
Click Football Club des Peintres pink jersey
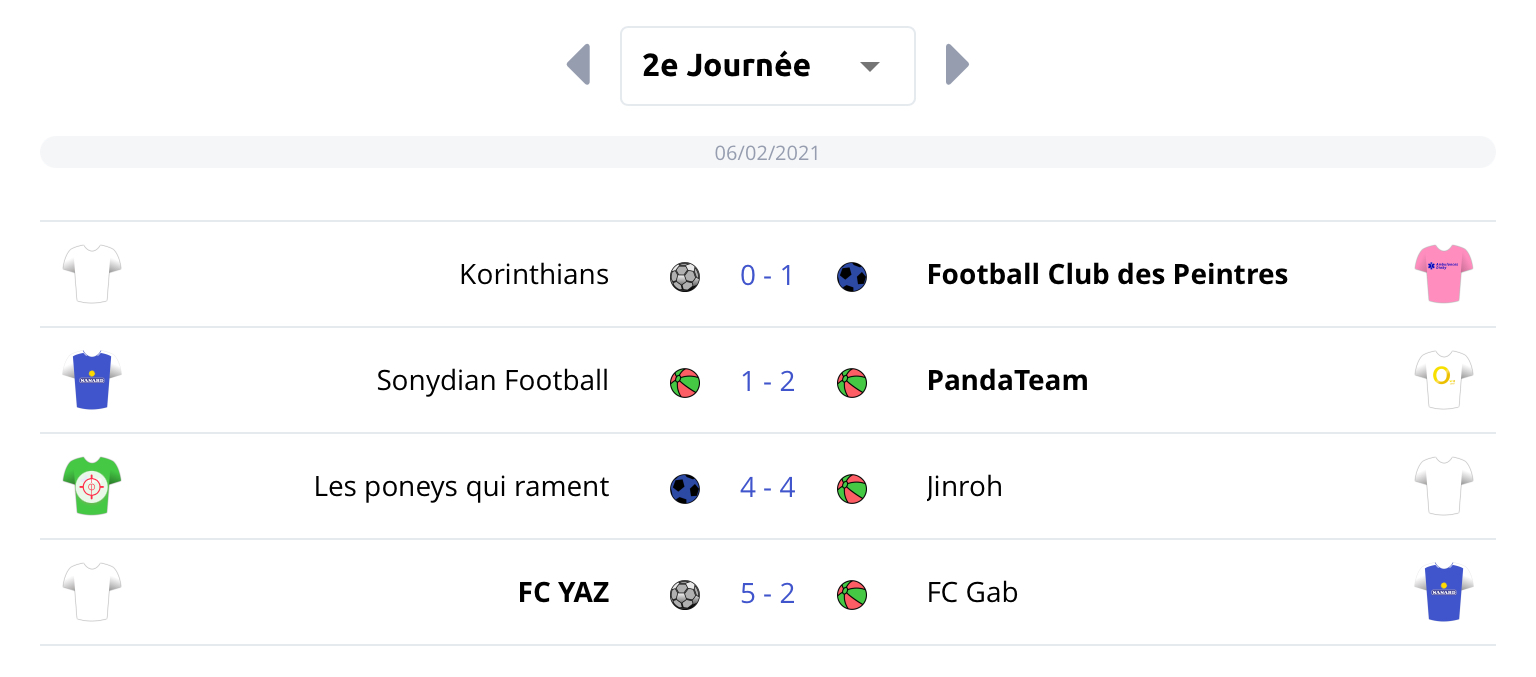[1444, 274]
